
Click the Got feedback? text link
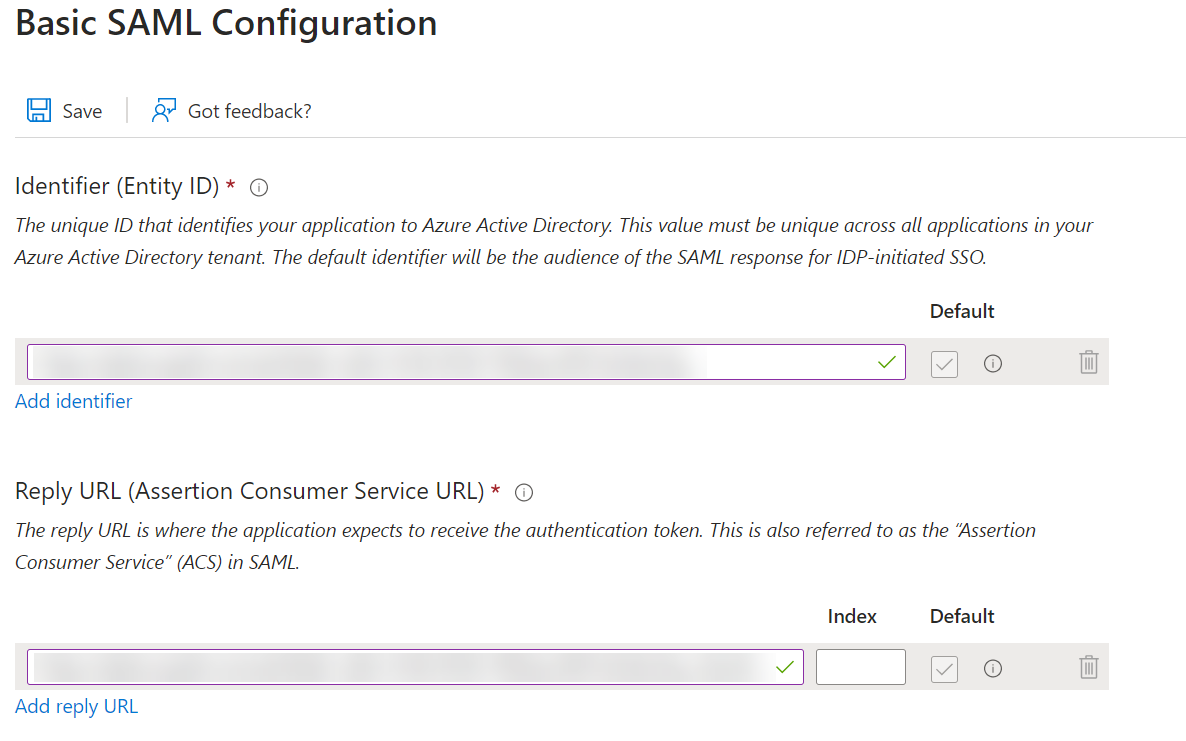249,110
